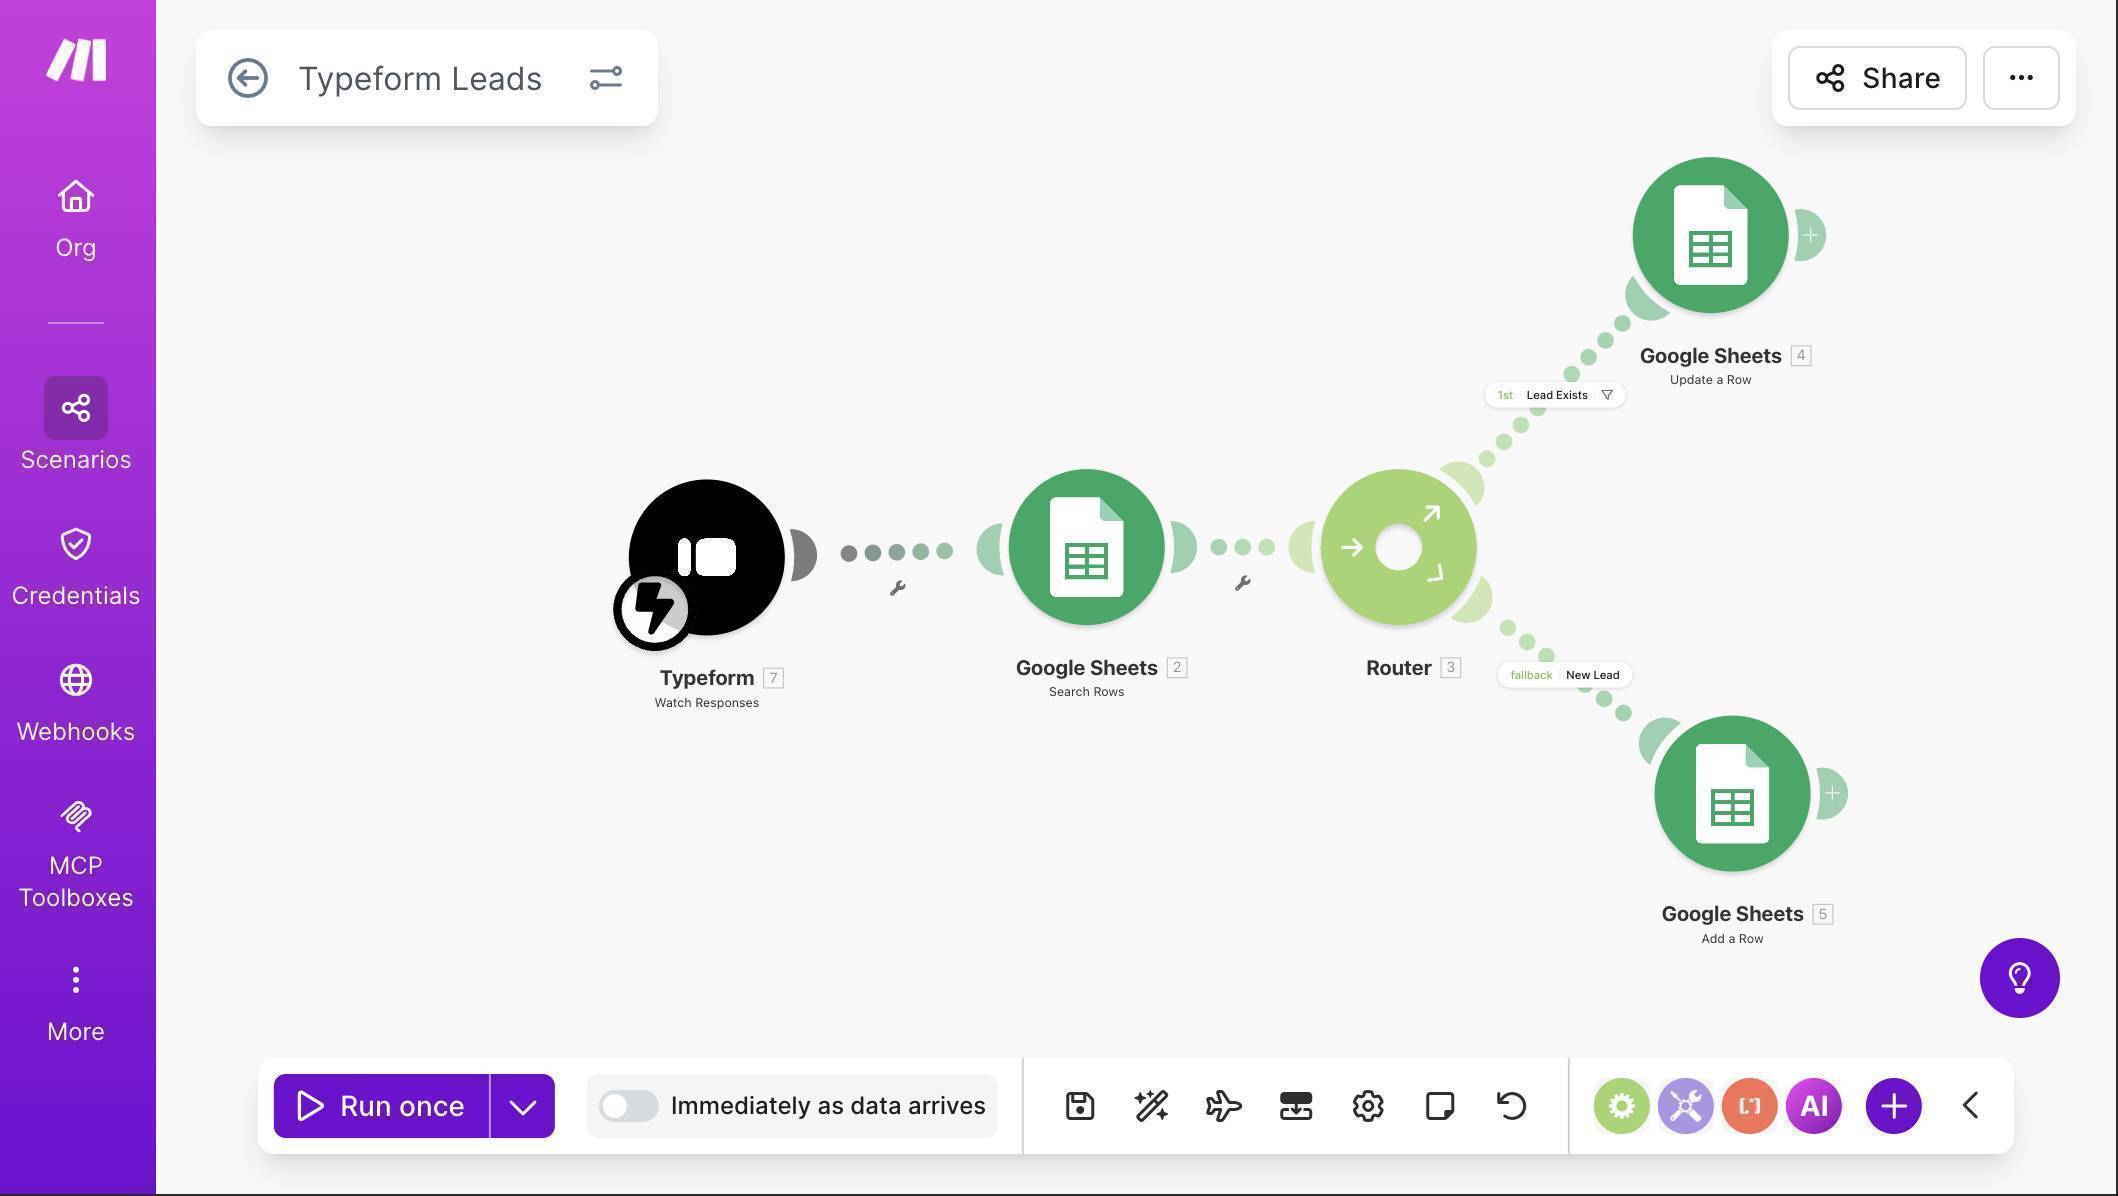Open Credentials from the sidebar
Screen dimensions: 2118x1196
[75, 565]
